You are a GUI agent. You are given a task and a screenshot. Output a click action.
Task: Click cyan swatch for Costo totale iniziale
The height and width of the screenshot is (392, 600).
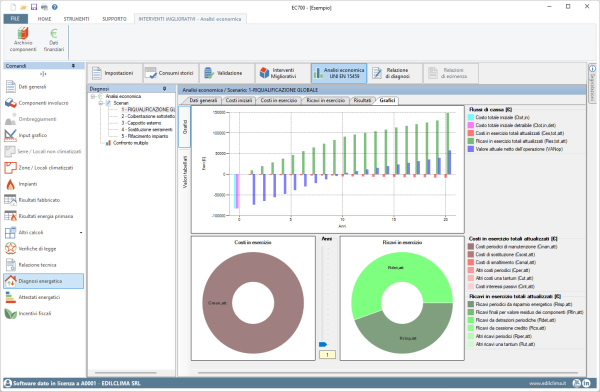(x=471, y=118)
